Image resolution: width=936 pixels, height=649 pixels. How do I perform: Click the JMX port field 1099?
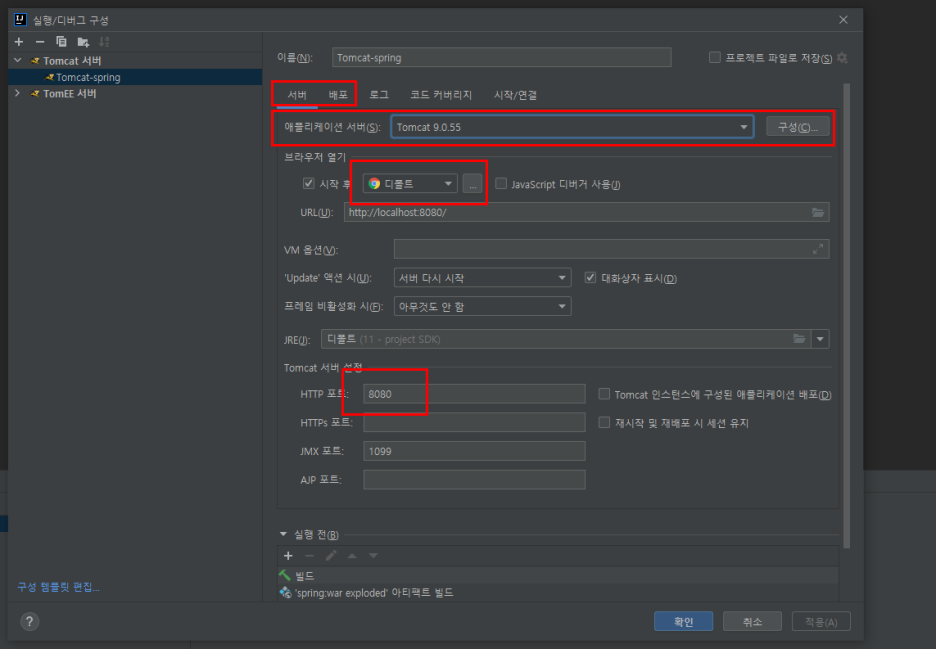point(474,451)
